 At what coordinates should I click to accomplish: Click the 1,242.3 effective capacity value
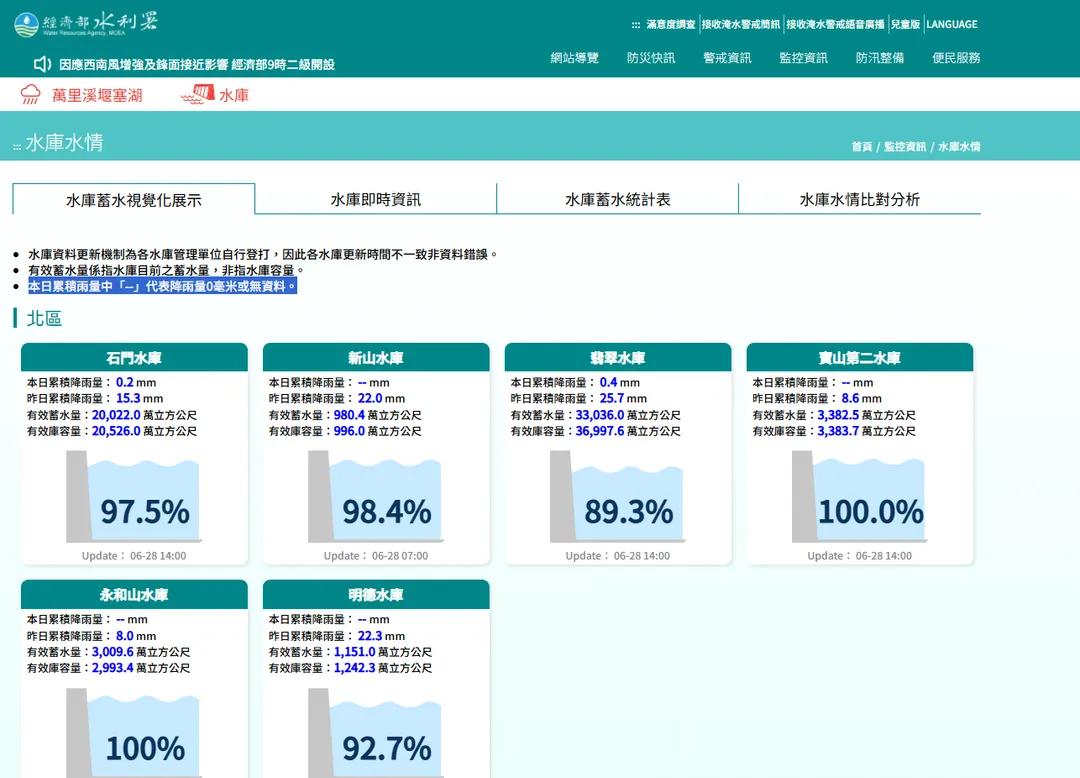click(x=355, y=668)
